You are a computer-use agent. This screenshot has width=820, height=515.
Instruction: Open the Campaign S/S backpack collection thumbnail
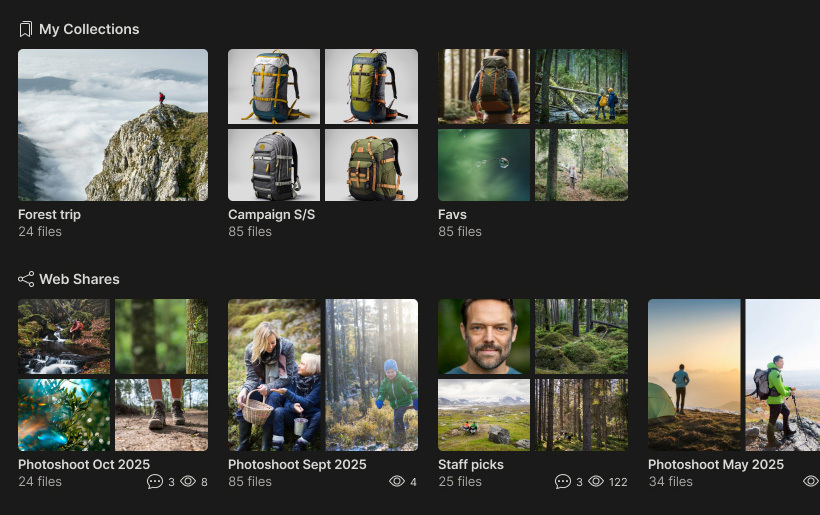coord(323,125)
